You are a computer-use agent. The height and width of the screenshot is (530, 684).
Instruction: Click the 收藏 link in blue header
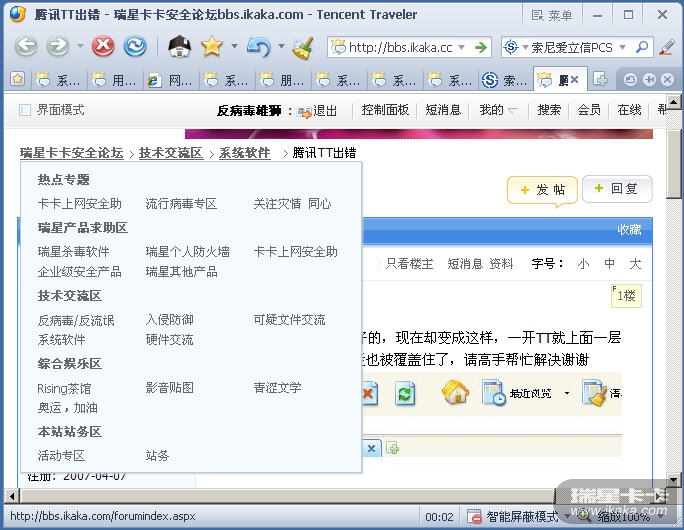point(629,230)
